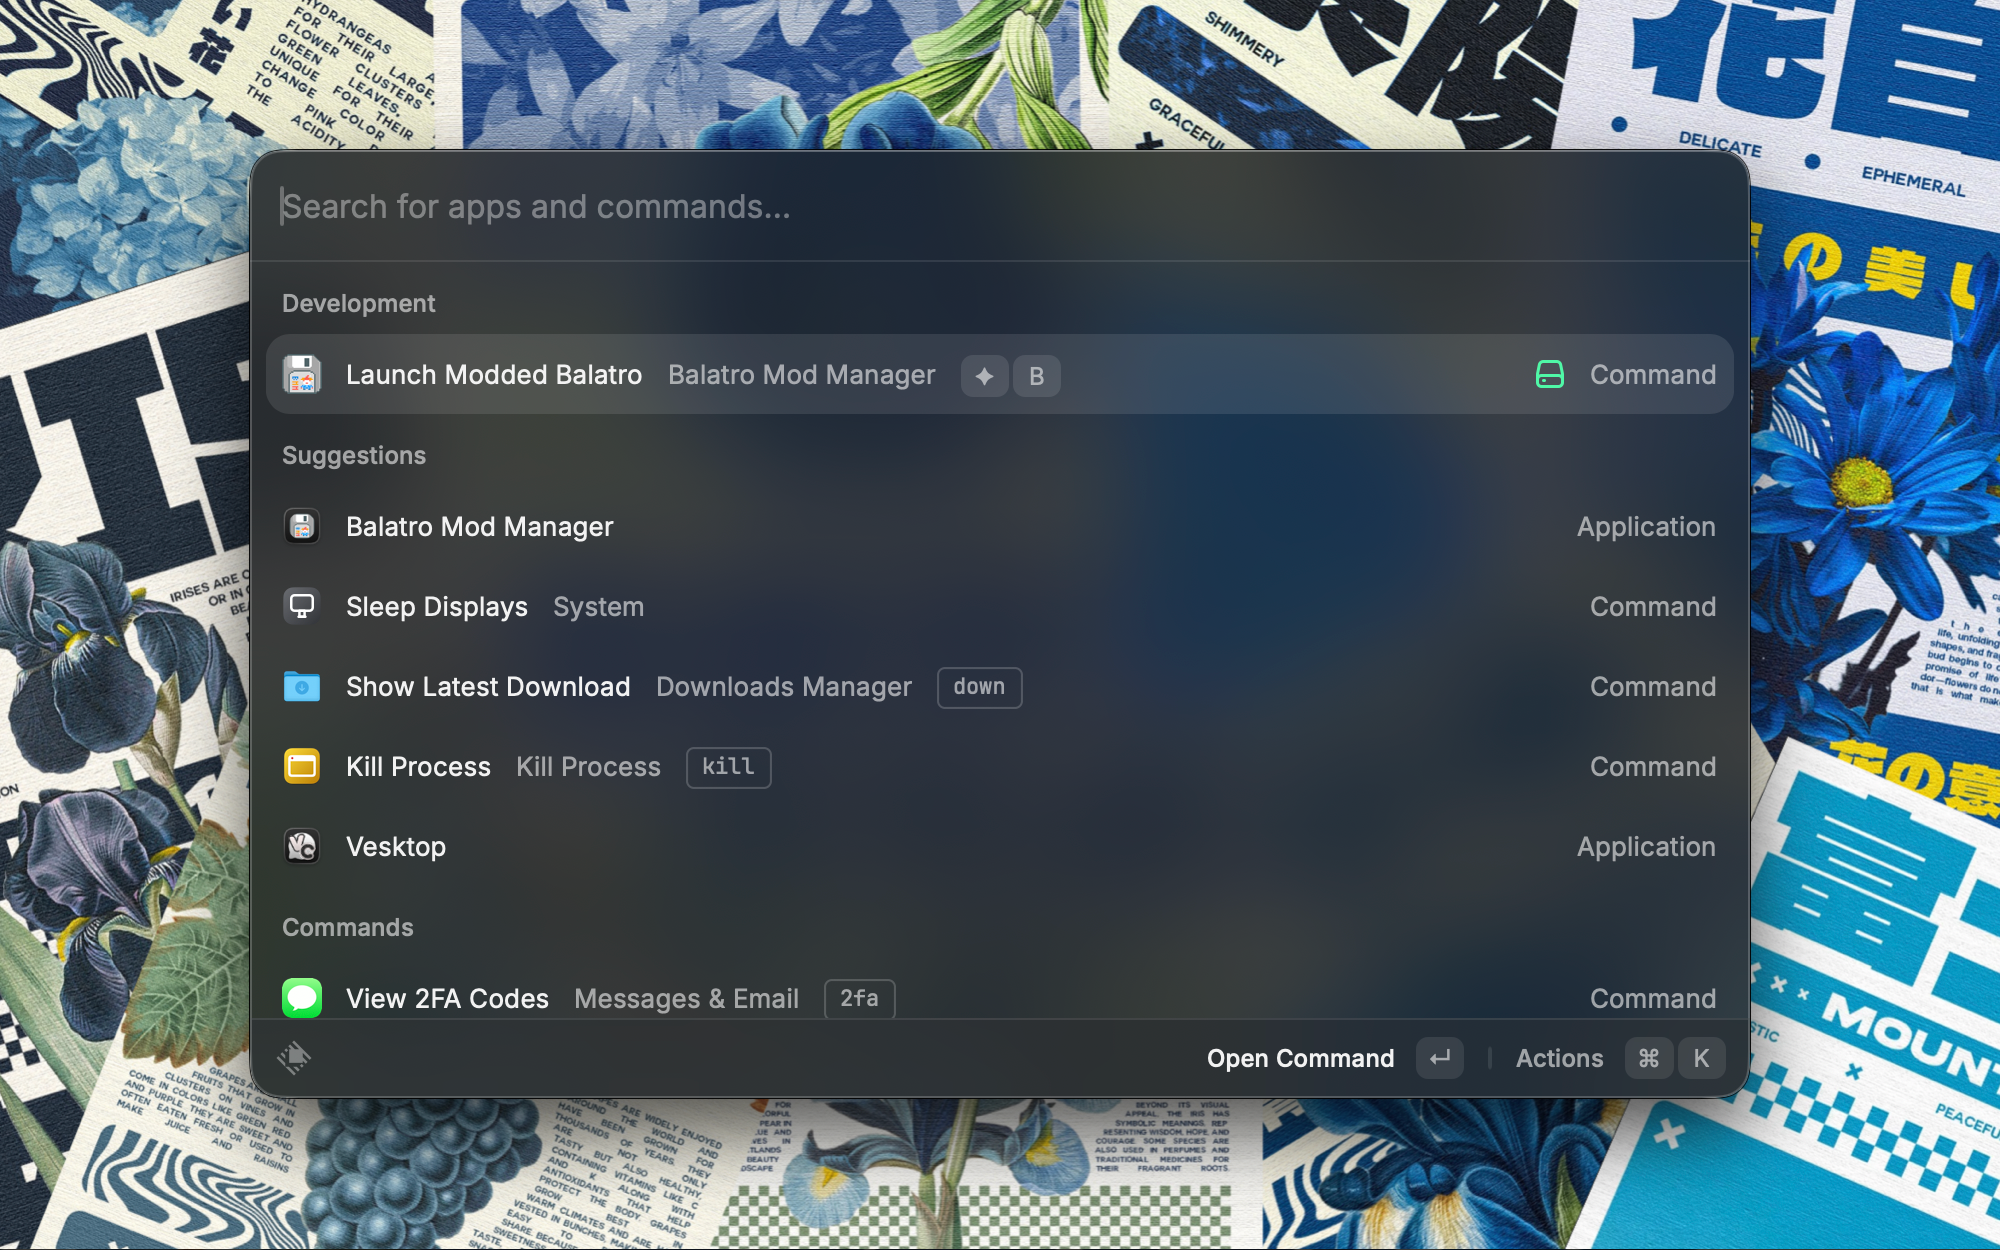Click the green Command type icon
The width and height of the screenshot is (2000, 1250).
(x=1550, y=375)
